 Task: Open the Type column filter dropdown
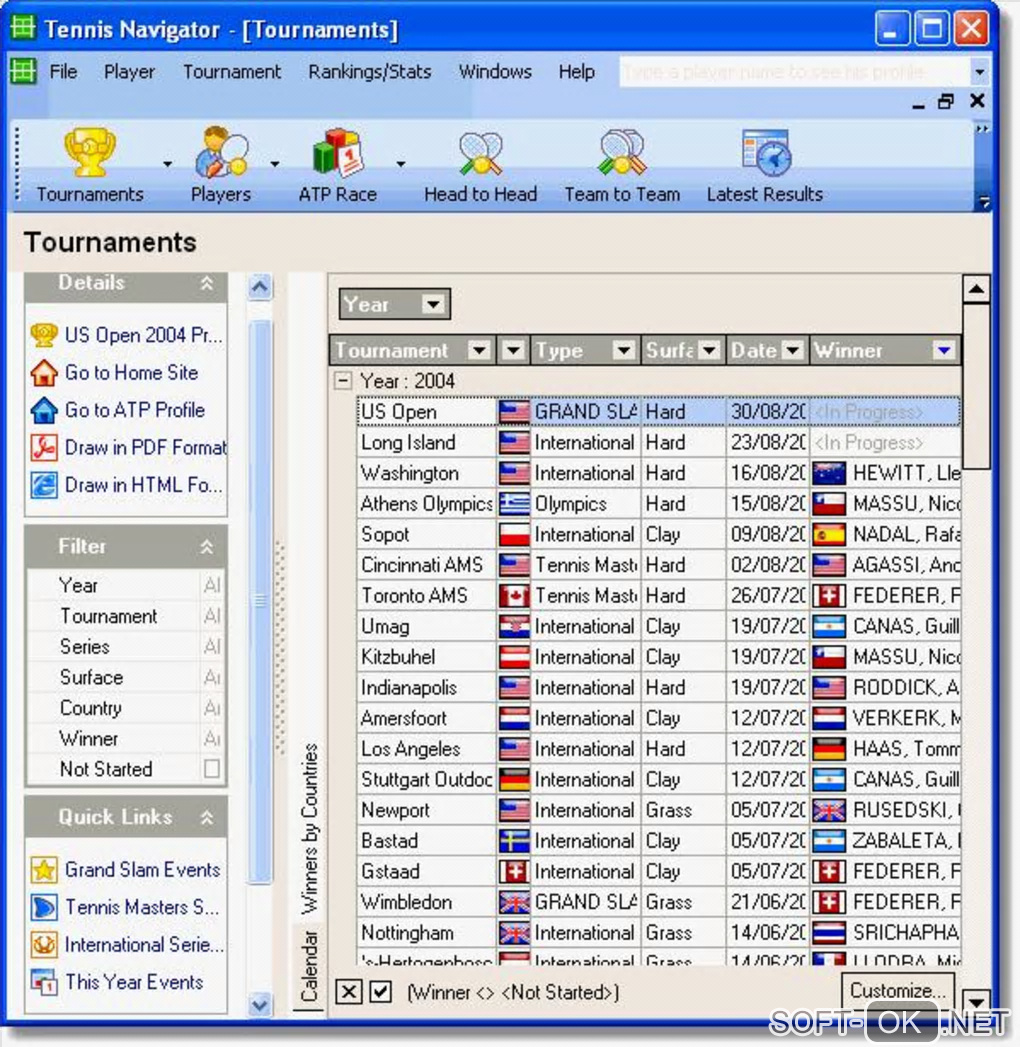tap(623, 350)
